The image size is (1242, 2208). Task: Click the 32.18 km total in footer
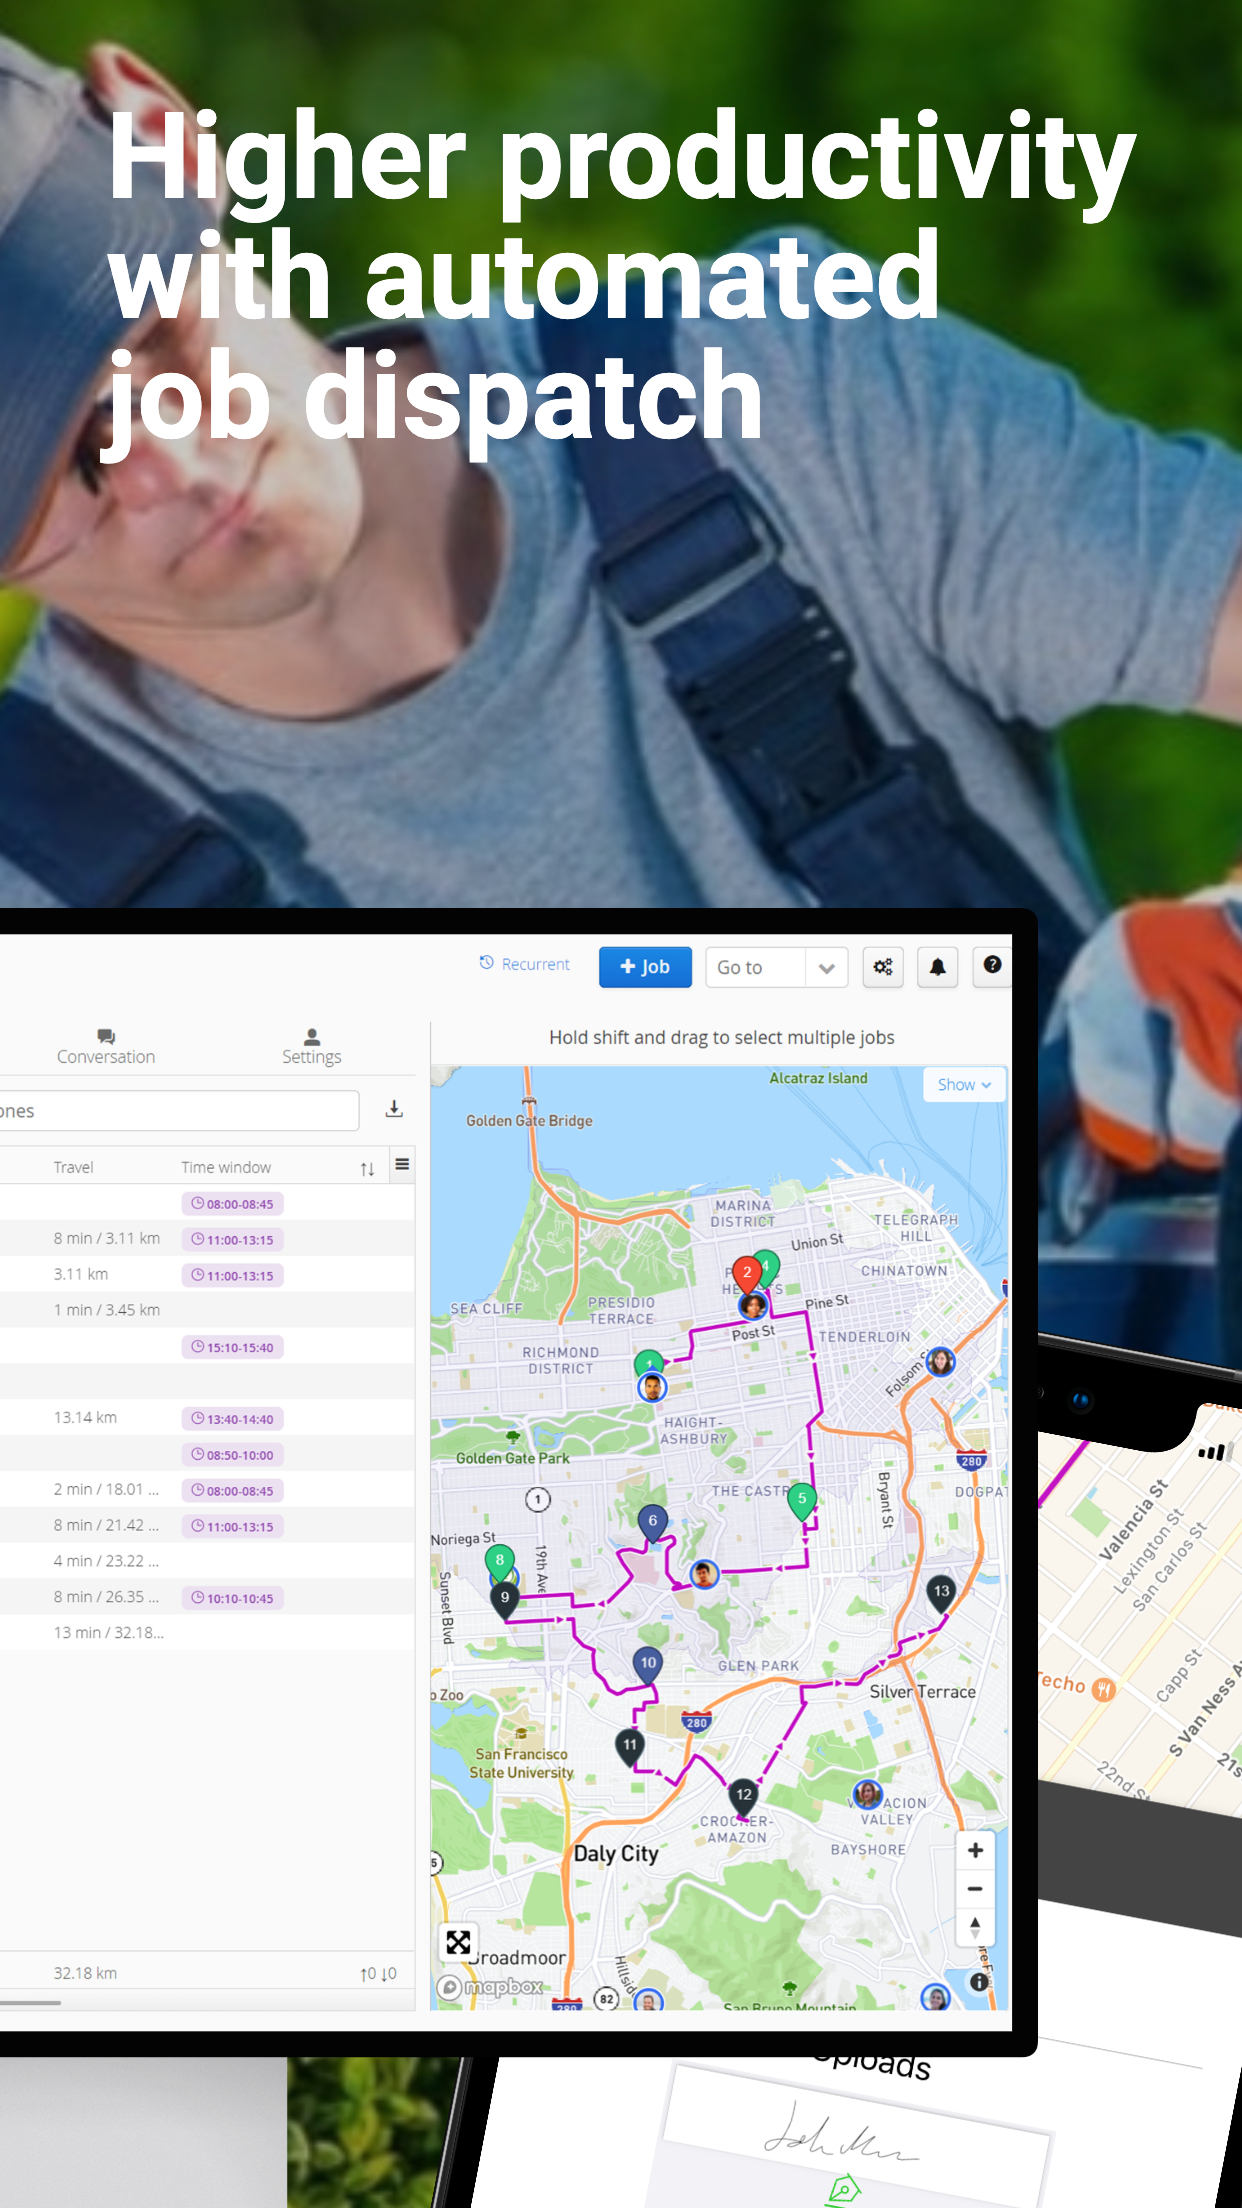pyautogui.click(x=85, y=1973)
